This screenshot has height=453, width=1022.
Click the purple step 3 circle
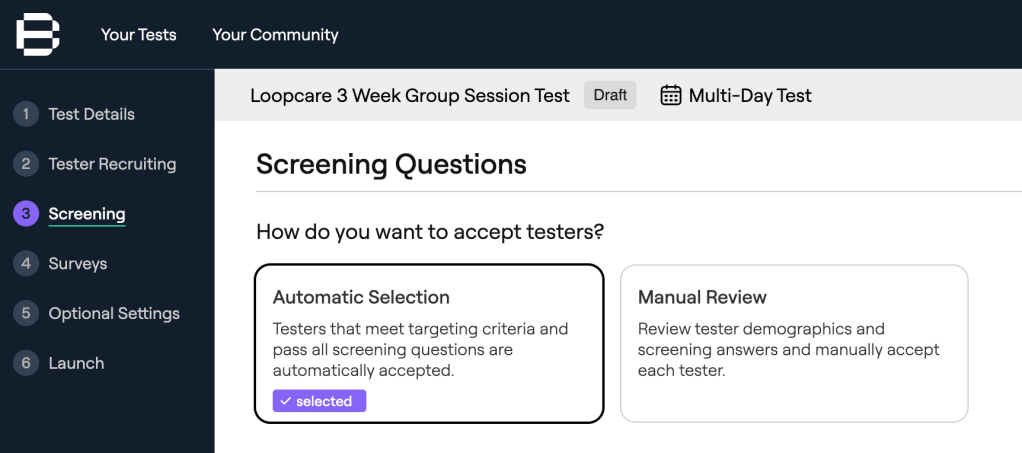point(26,214)
